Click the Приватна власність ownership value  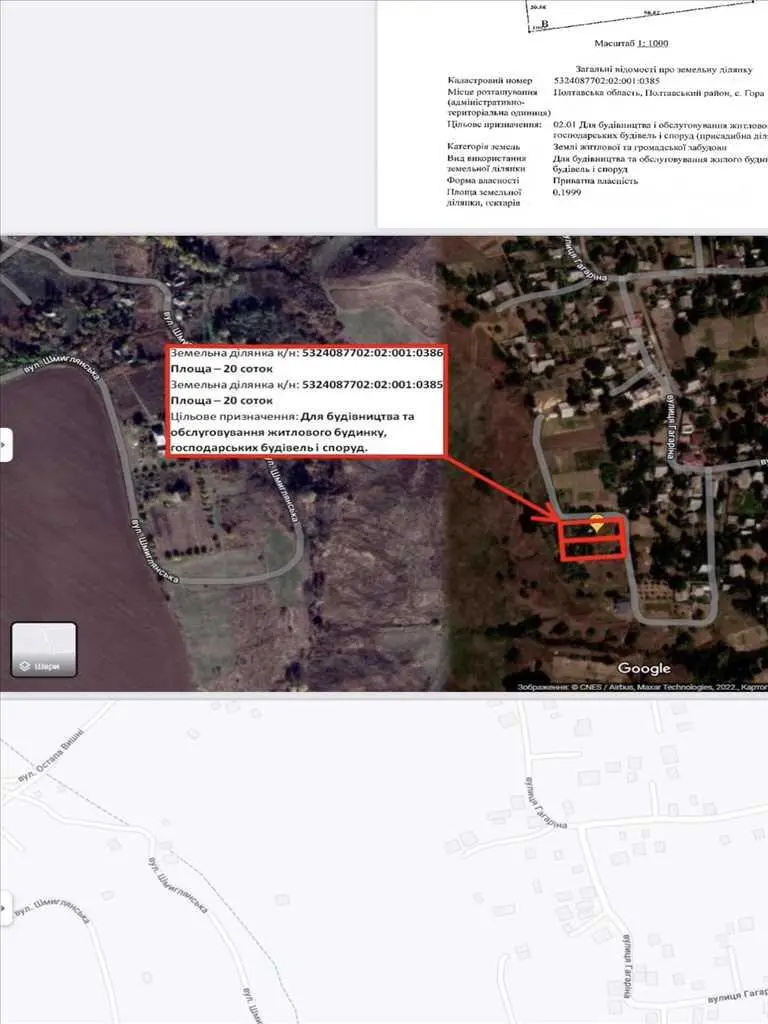point(598,181)
